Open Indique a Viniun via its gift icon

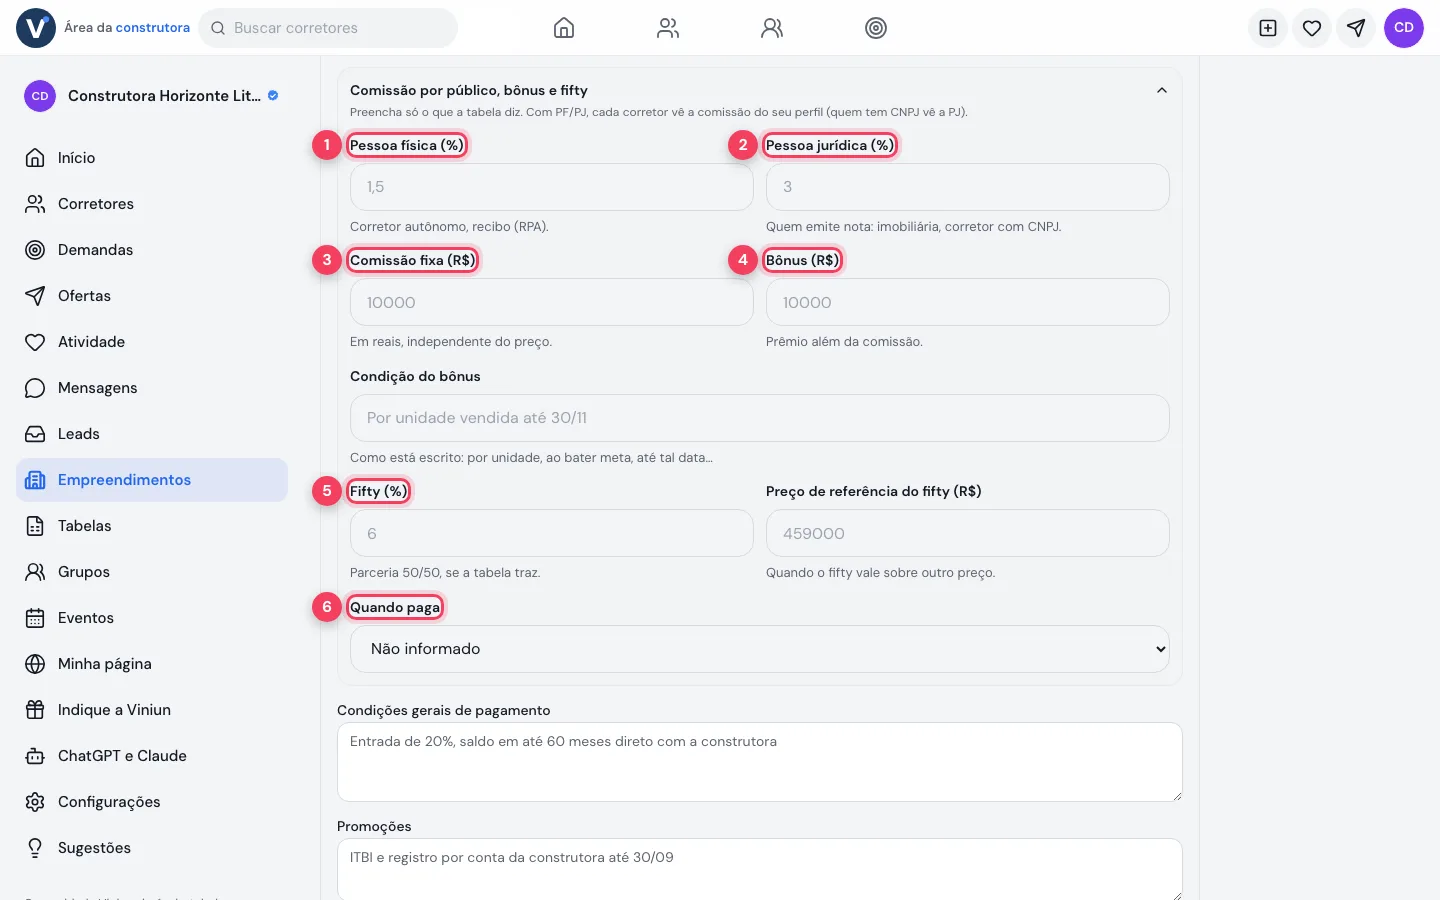[35, 710]
